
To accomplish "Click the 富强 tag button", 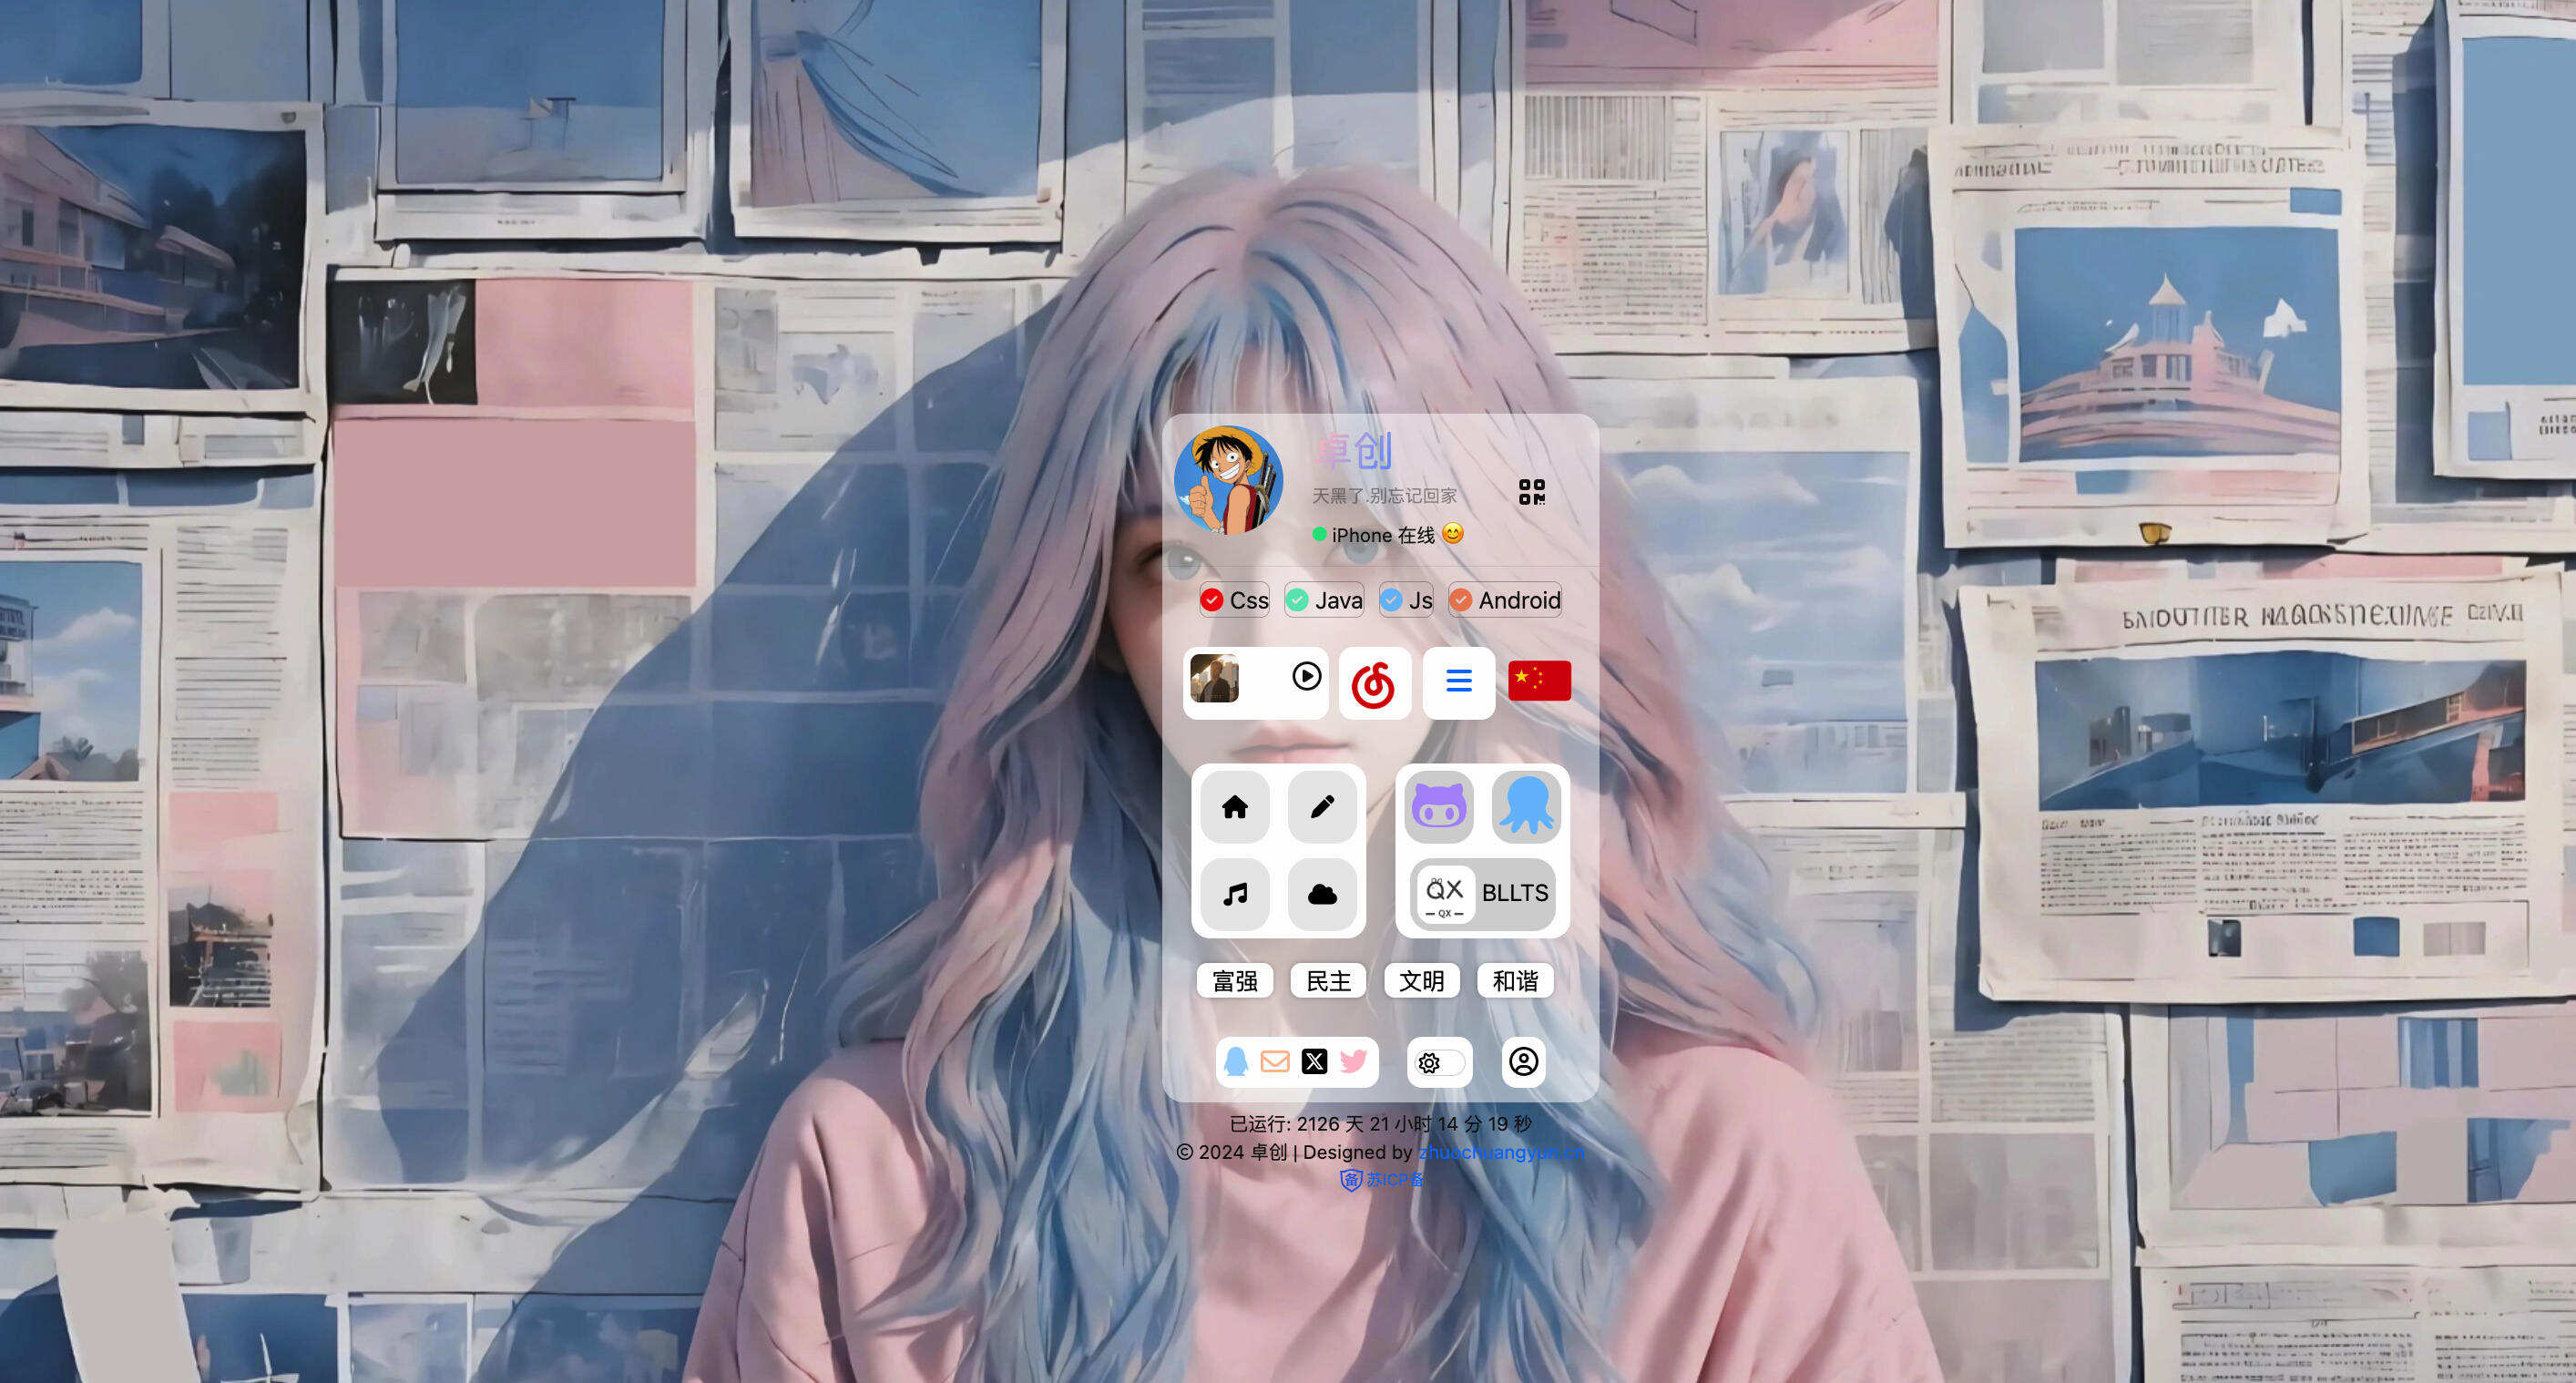I will [1235, 982].
